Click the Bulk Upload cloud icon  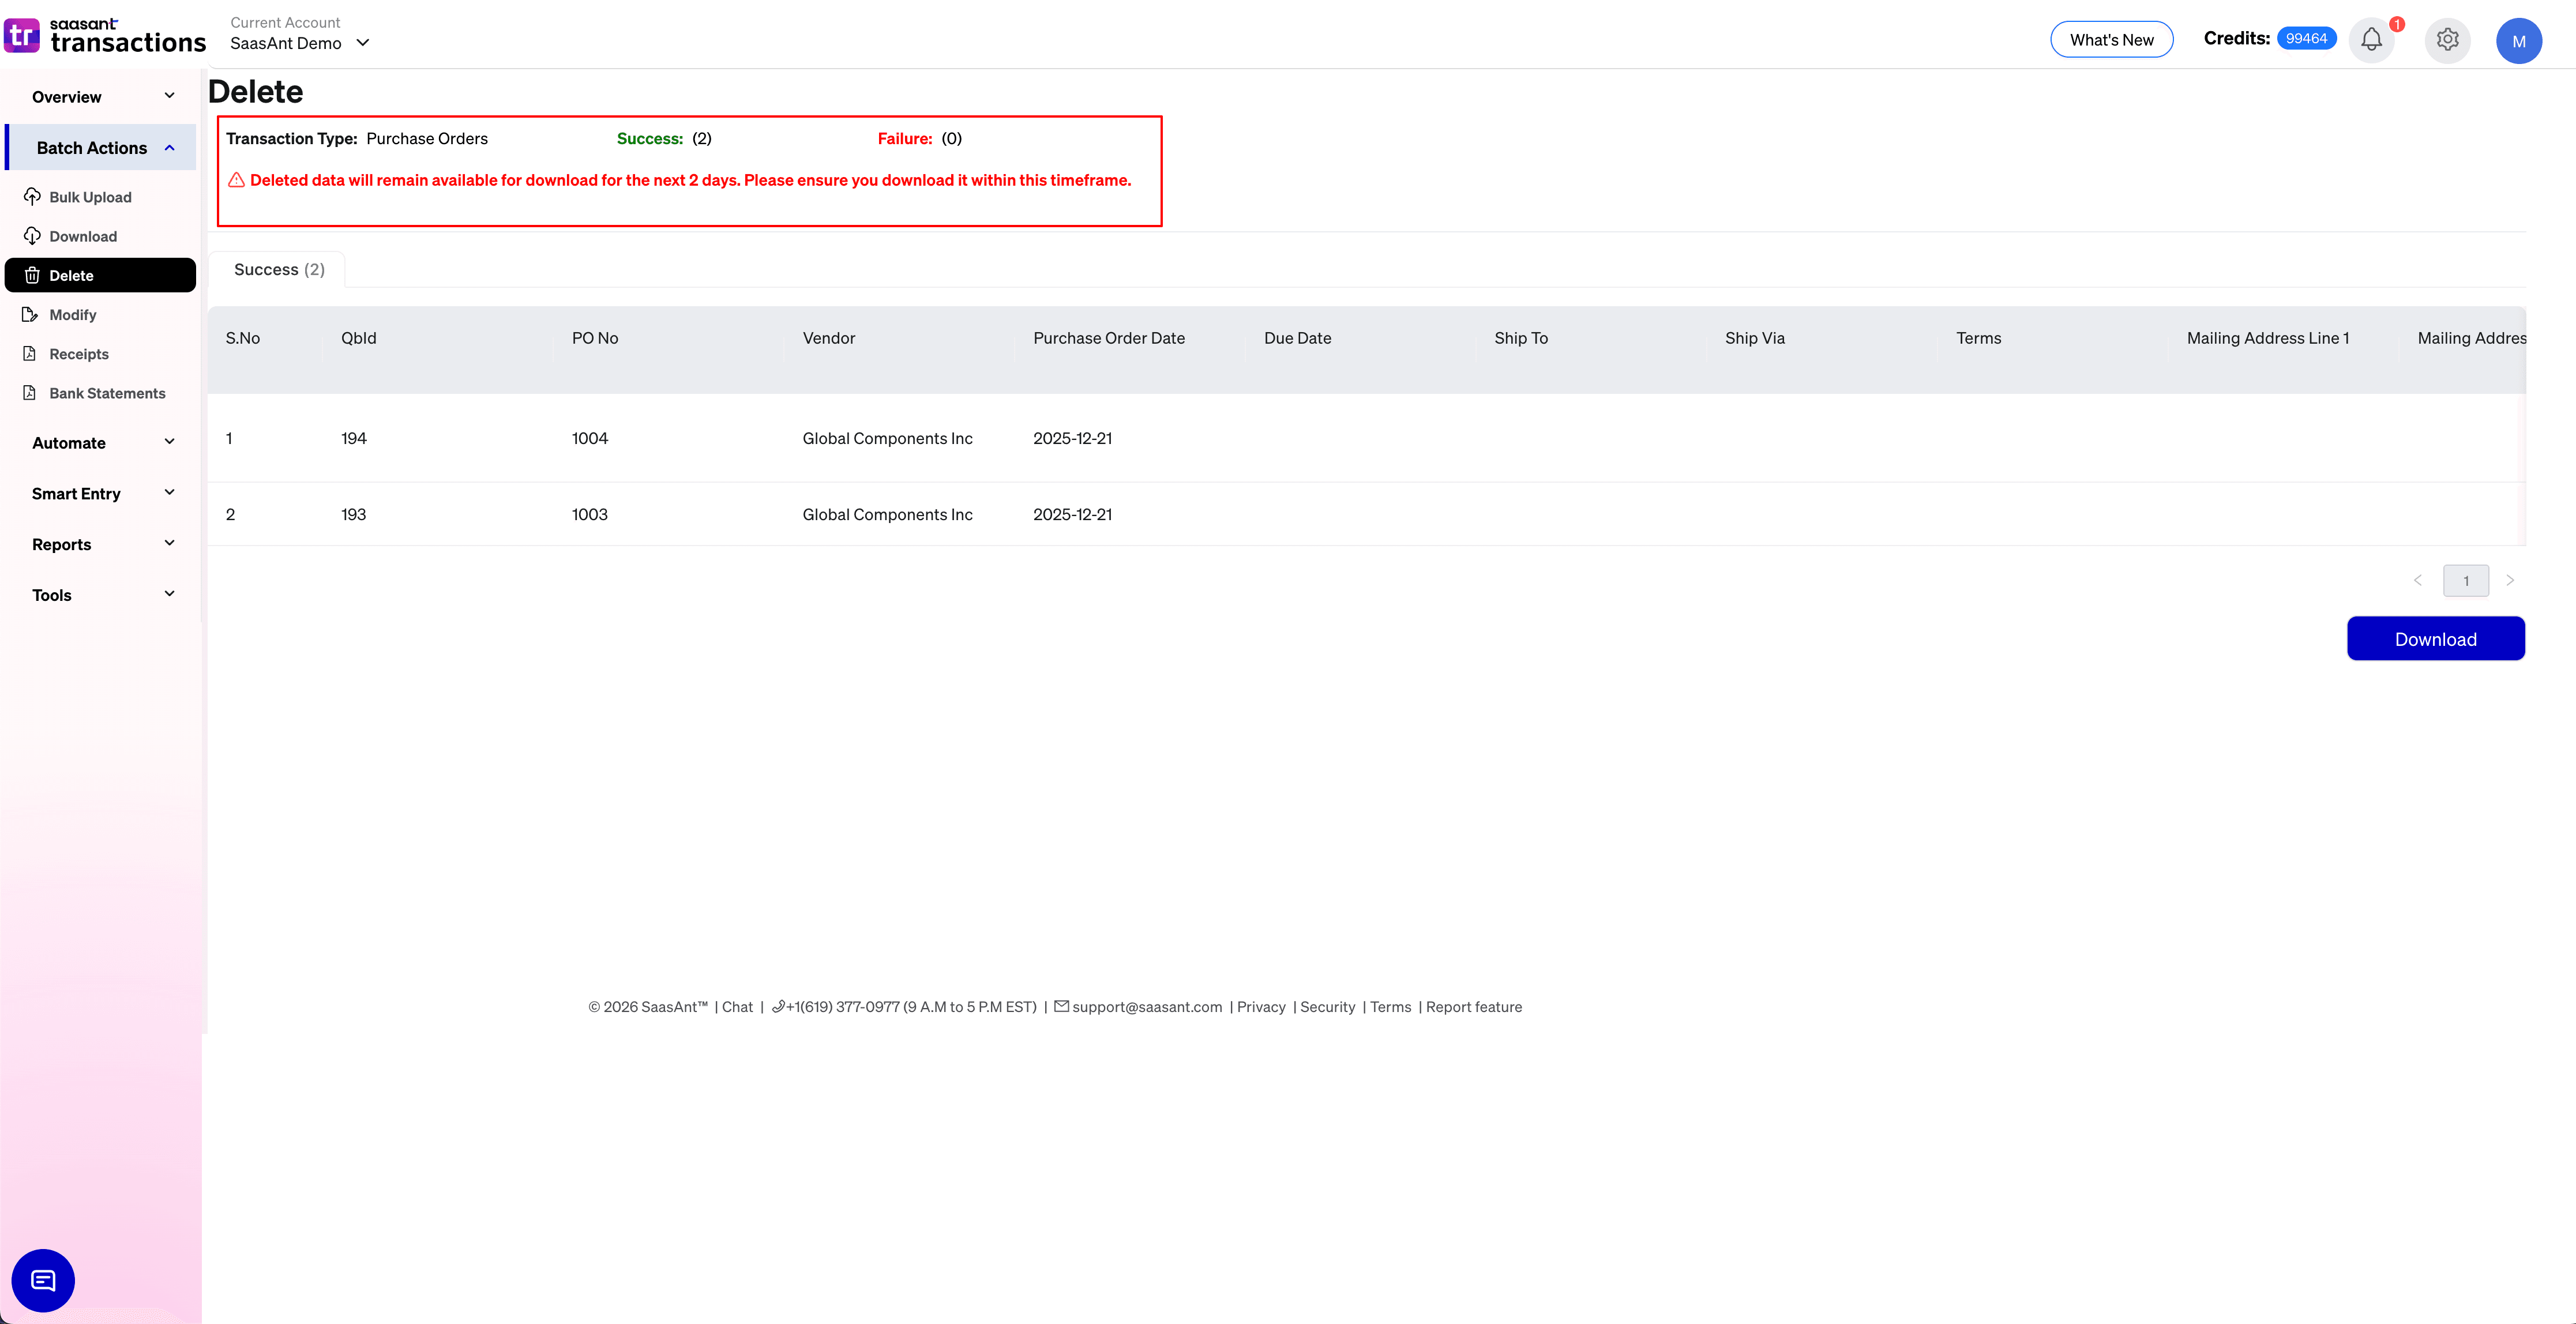[32, 196]
